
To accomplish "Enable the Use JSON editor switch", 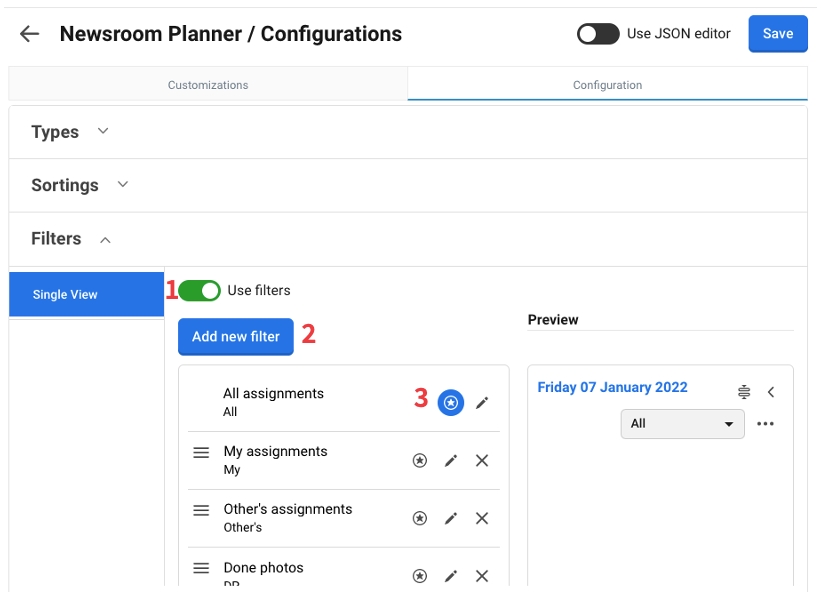I will 598,34.
